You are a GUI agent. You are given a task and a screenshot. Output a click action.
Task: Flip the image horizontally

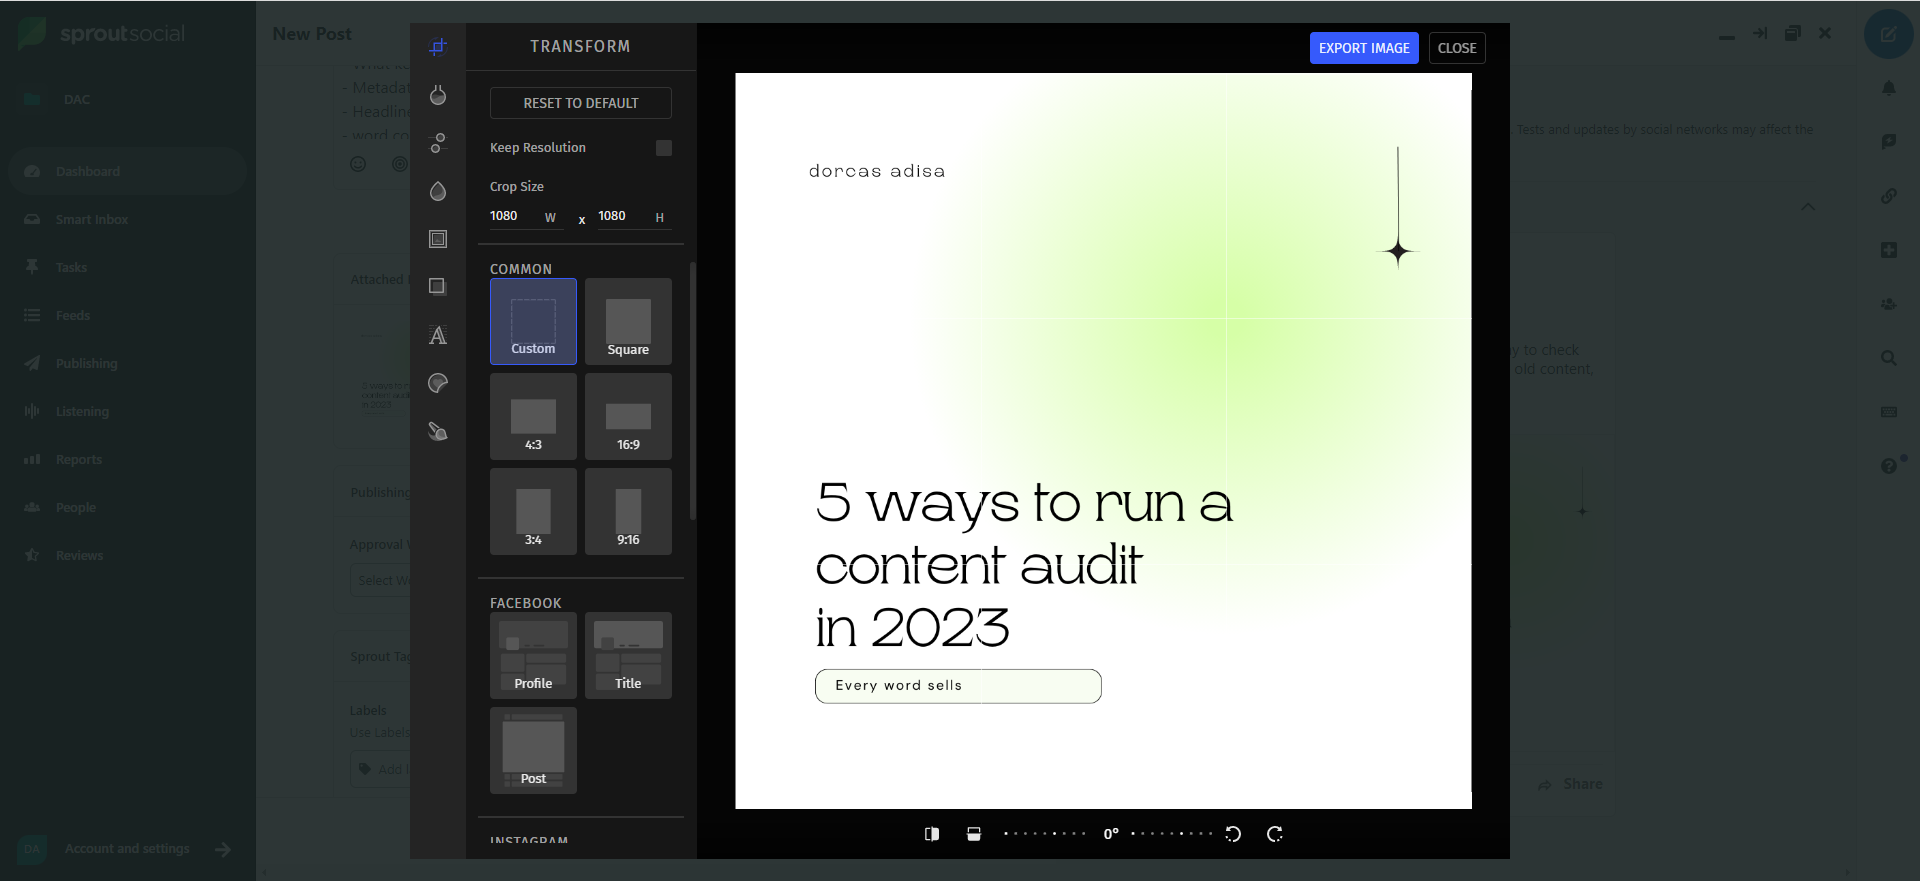point(932,834)
